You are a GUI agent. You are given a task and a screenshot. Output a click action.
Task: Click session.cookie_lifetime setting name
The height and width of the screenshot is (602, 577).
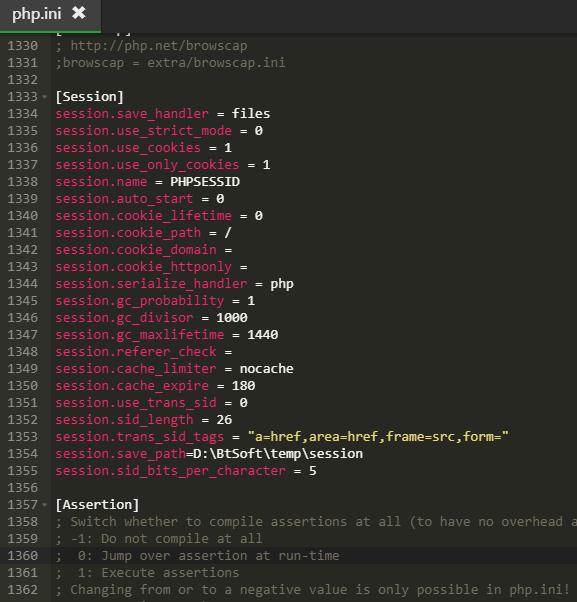[143, 216]
